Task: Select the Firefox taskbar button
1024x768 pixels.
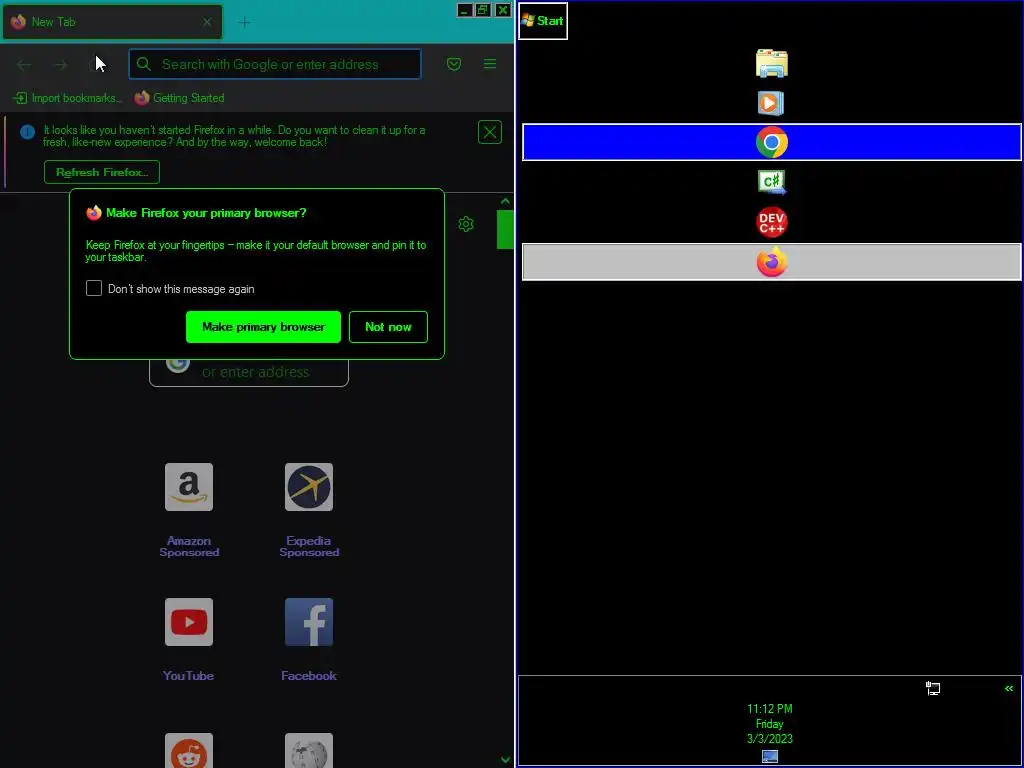Action: [x=771, y=262]
